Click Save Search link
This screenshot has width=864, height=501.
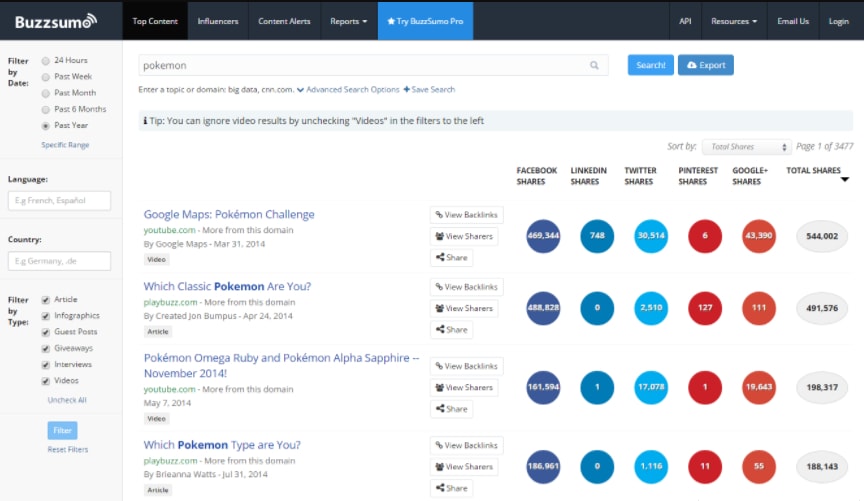(x=429, y=89)
